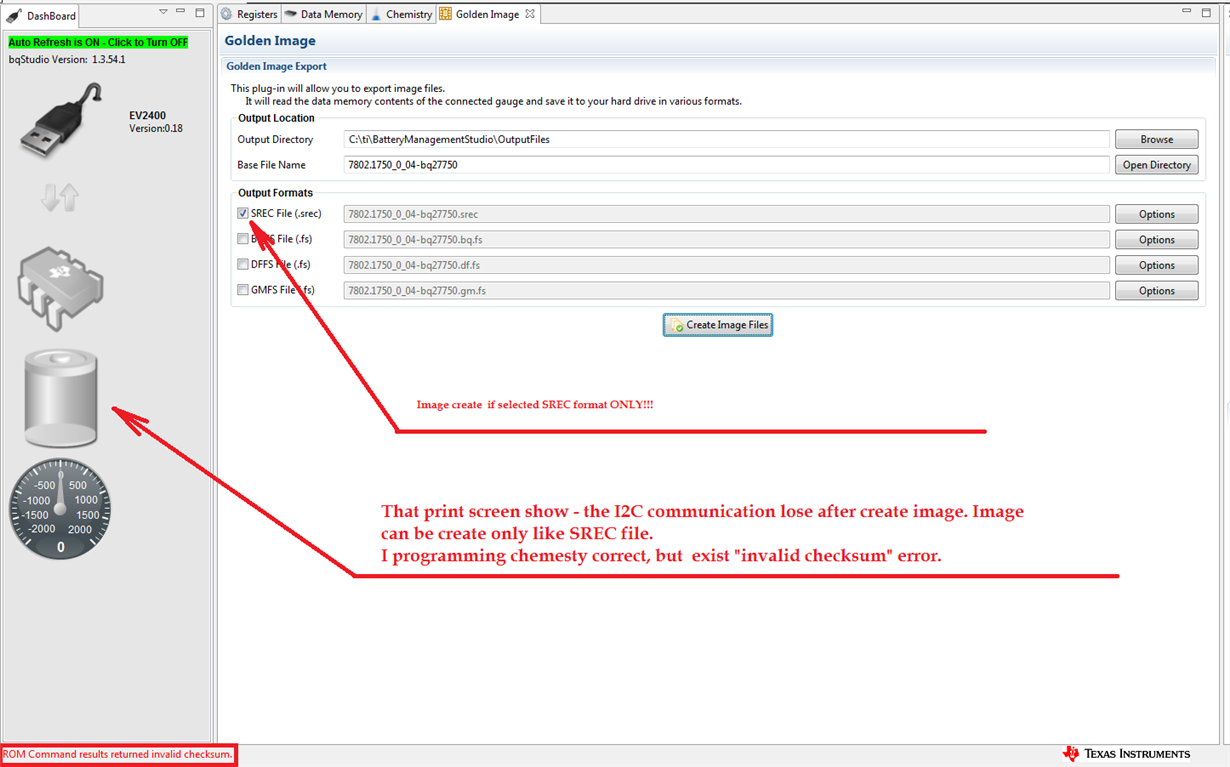Minimize the DashBoard panel
The height and width of the screenshot is (767, 1230).
click(181, 12)
